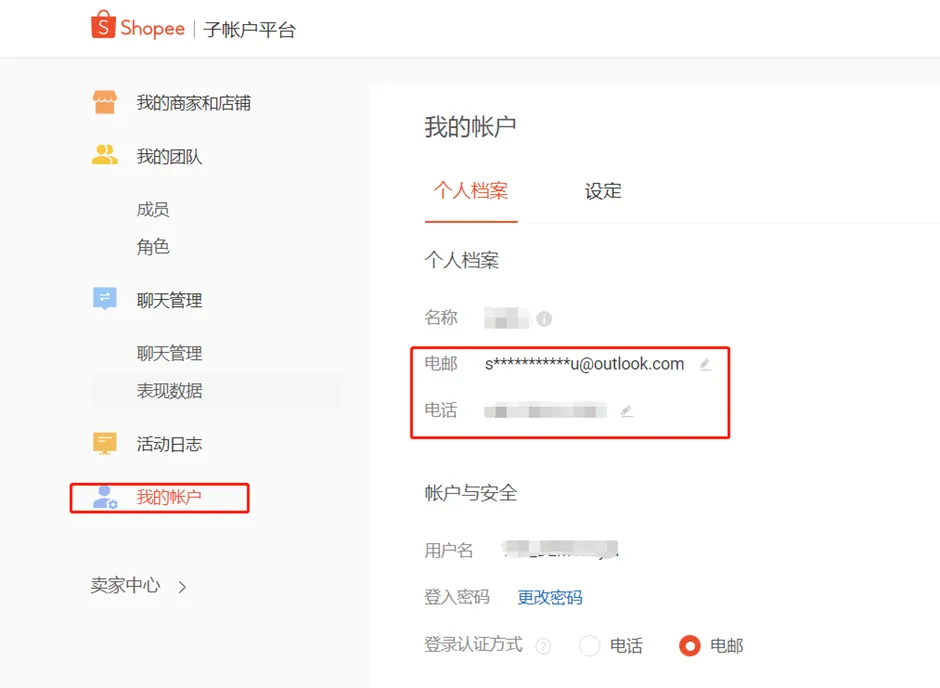
Task: Click the pencil icon to edit 电邮
Action: click(705, 364)
